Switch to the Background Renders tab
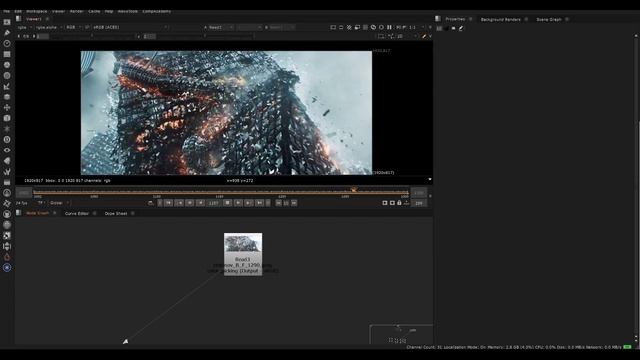Screen dimensions: 640x360 click(500, 19)
